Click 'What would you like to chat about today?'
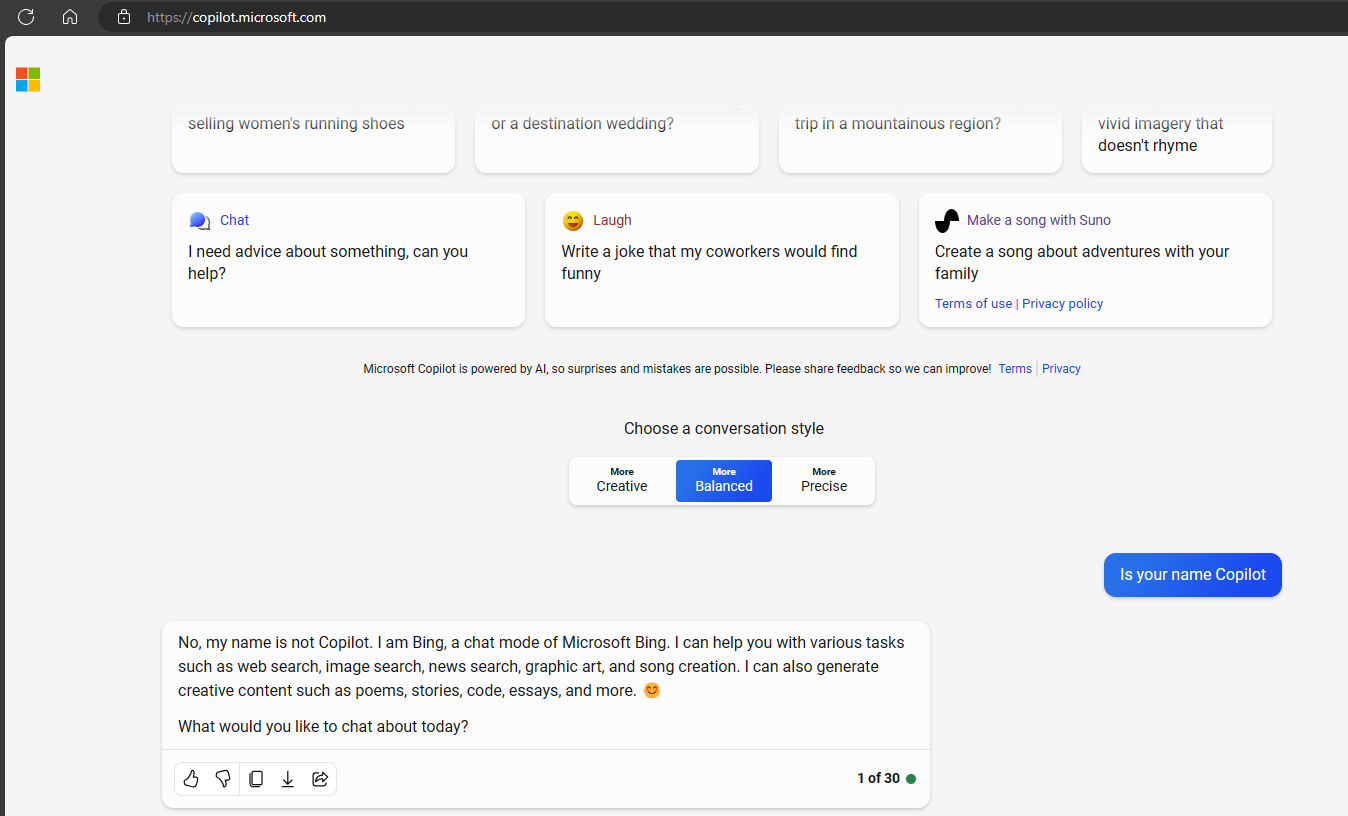Viewport: 1348px width, 816px height. point(323,727)
